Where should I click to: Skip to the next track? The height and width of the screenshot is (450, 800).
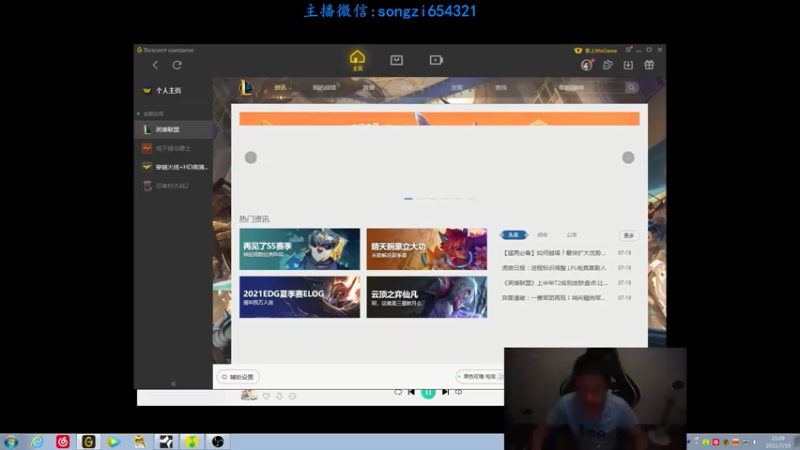[445, 392]
